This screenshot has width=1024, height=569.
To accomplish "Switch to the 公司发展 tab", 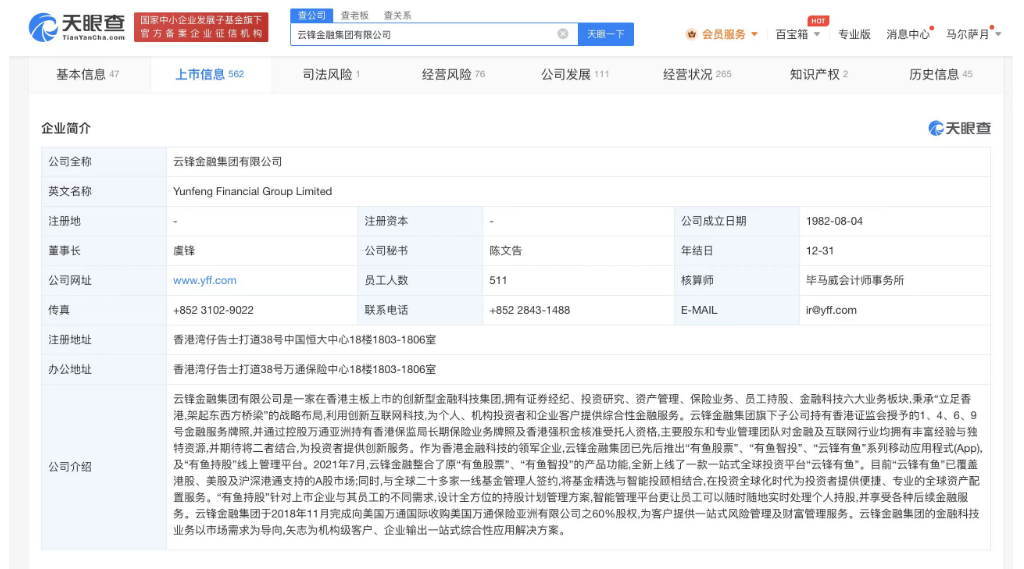I will click(x=575, y=74).
